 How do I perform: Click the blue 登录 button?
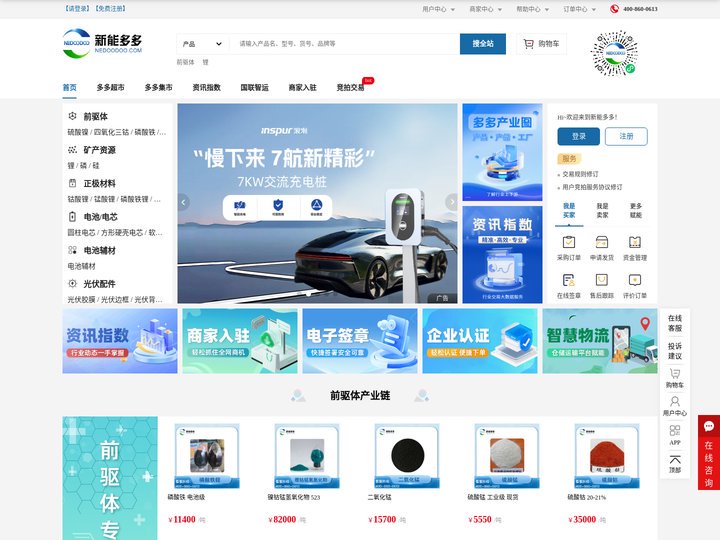pos(579,136)
